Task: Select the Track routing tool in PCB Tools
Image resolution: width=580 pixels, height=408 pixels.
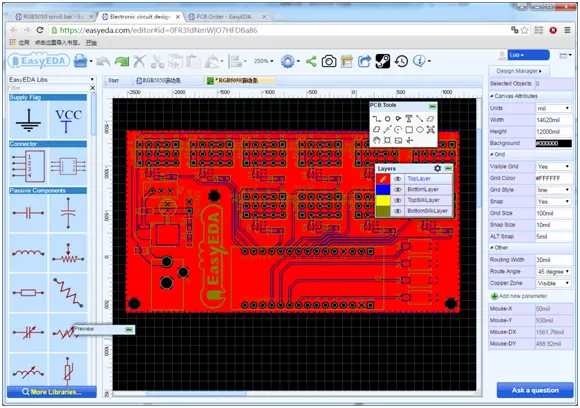Action: (377, 119)
